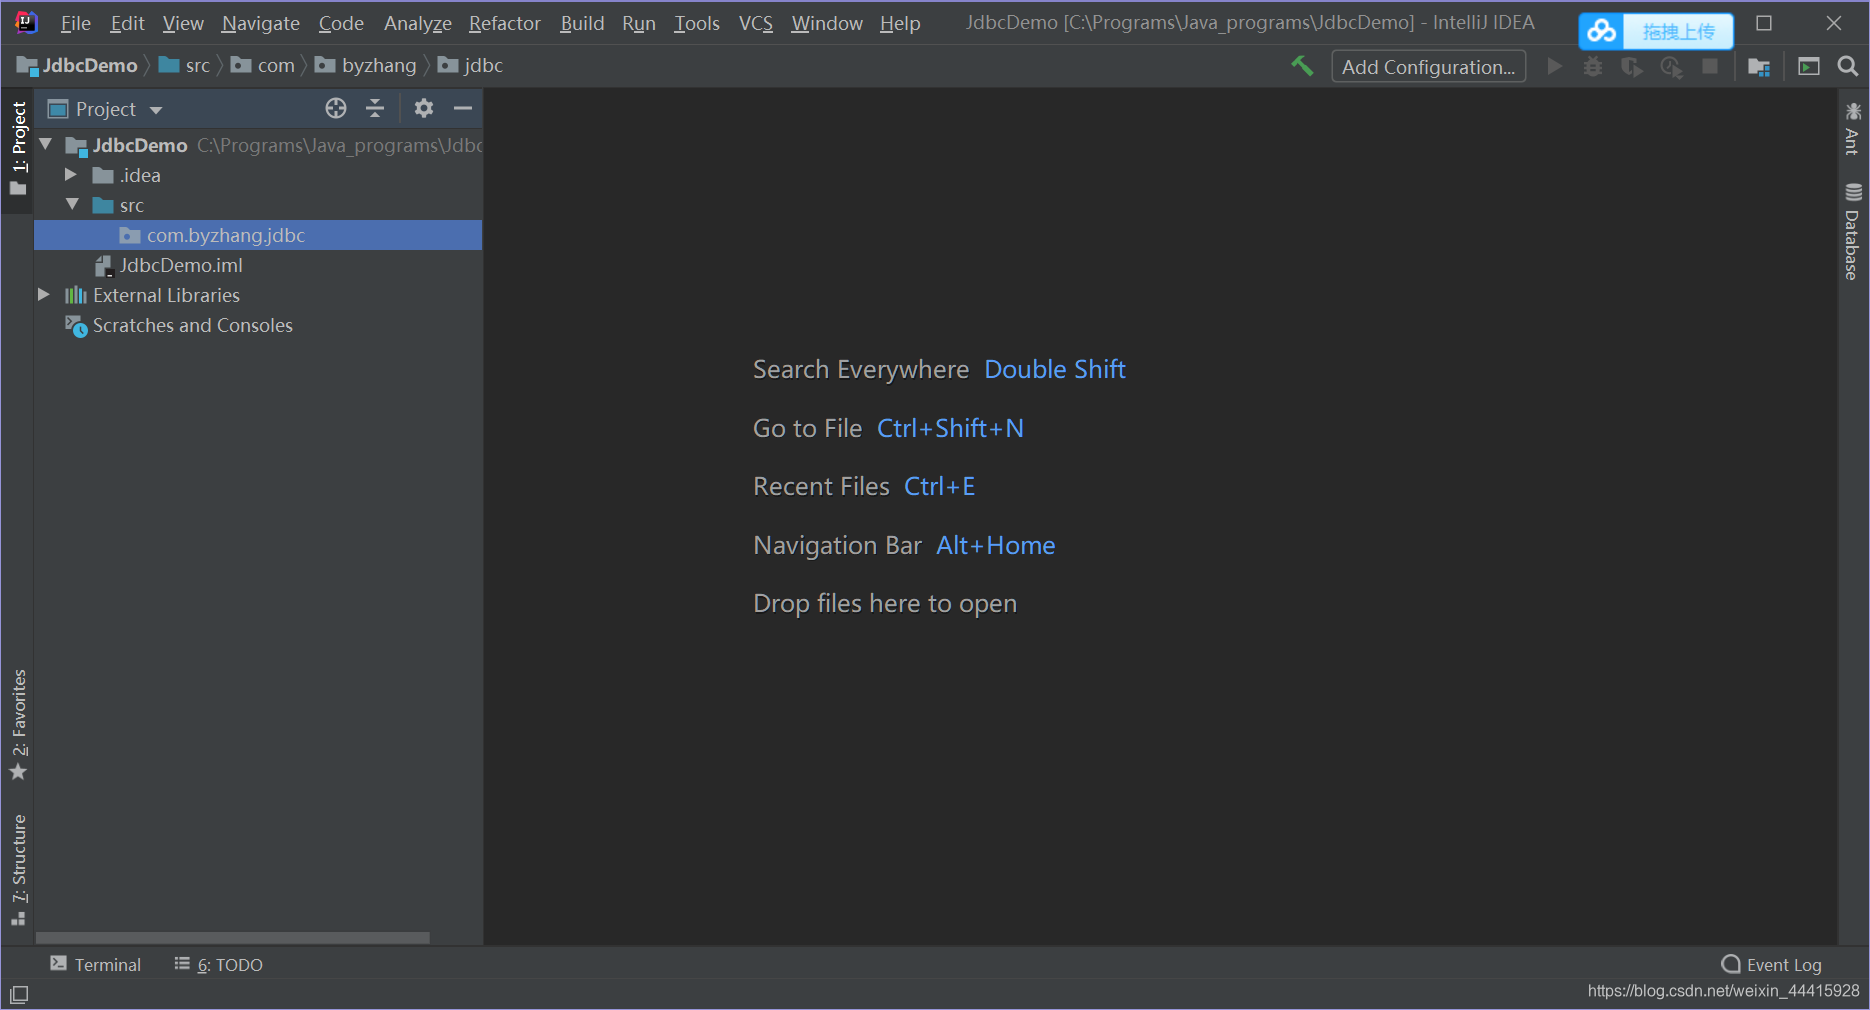Click the cloud upload widget icon
Image resolution: width=1870 pixels, height=1010 pixels.
(x=1601, y=32)
